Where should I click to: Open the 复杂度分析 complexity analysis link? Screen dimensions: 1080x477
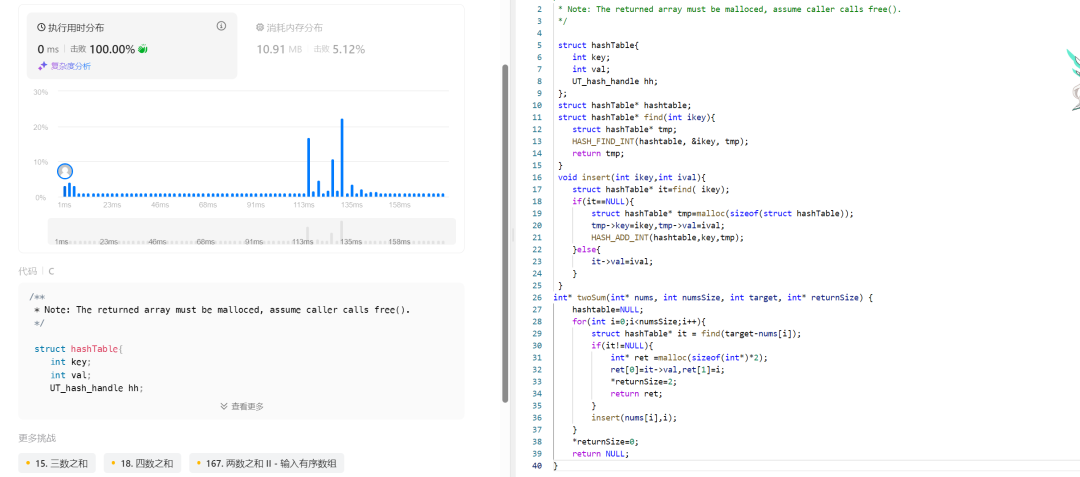tap(70, 66)
